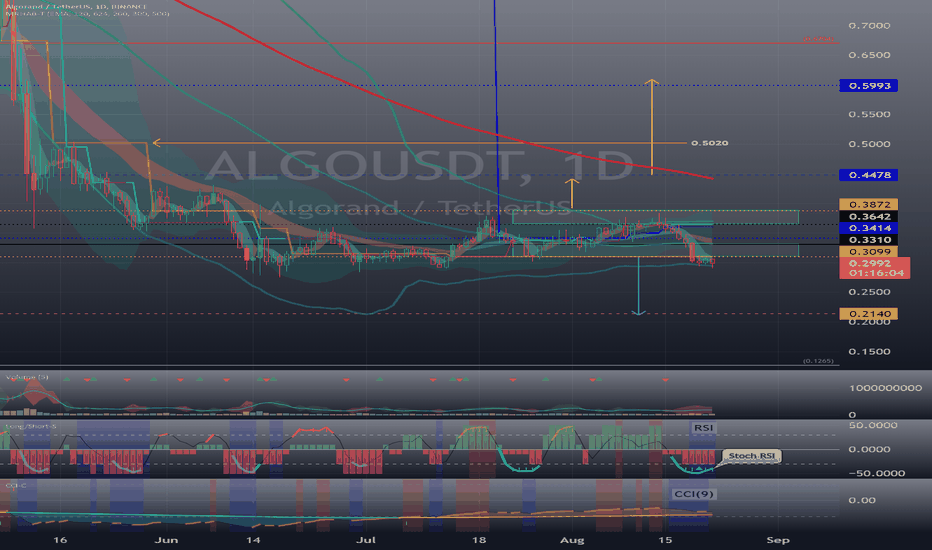
Task: Click the Algorand / TetherUS chart title legend
Action: click(75, 7)
